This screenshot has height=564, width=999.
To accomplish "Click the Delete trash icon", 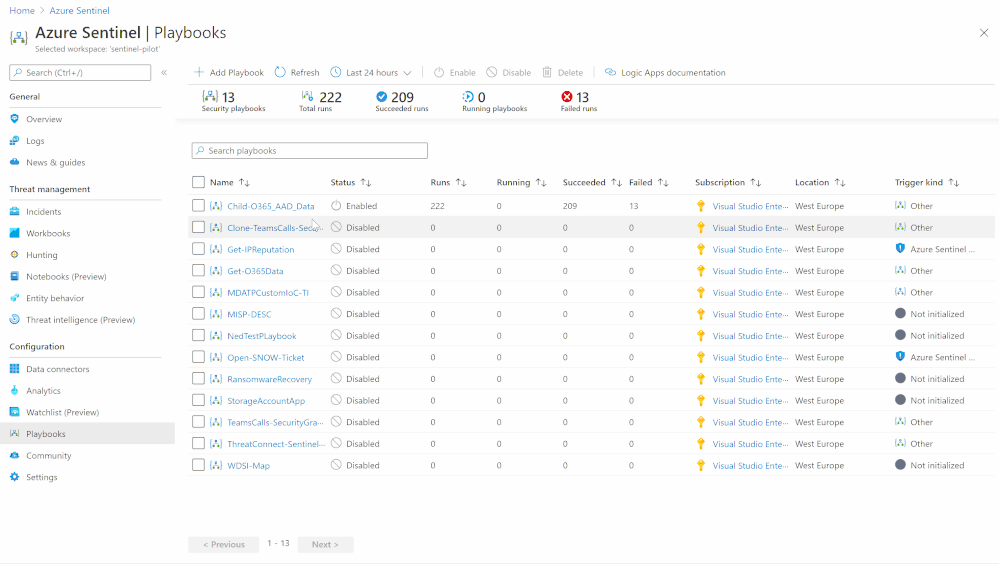I will [x=547, y=72].
